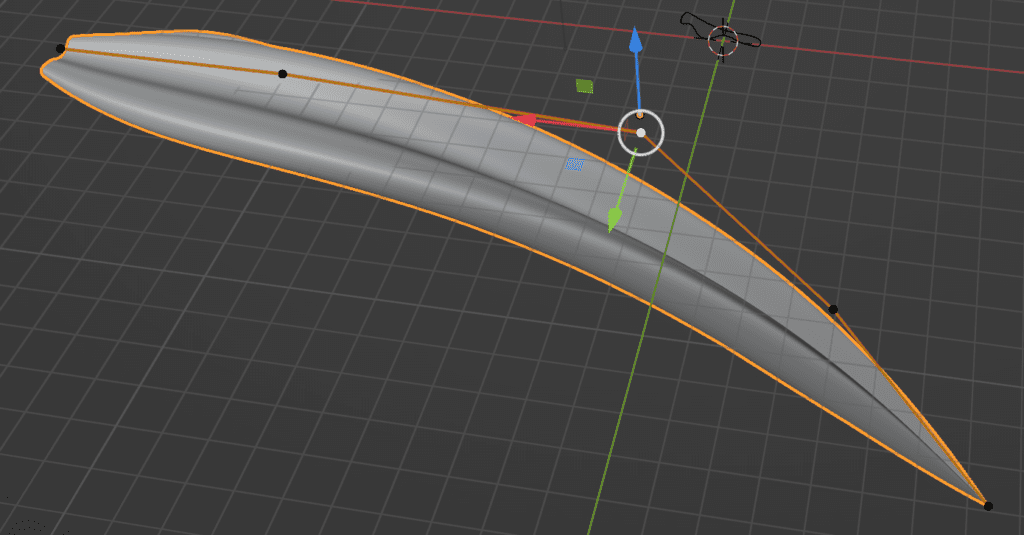The height and width of the screenshot is (535, 1024).
Task: Grab the blue Z-axis gizmo arrow
Action: click(635, 41)
